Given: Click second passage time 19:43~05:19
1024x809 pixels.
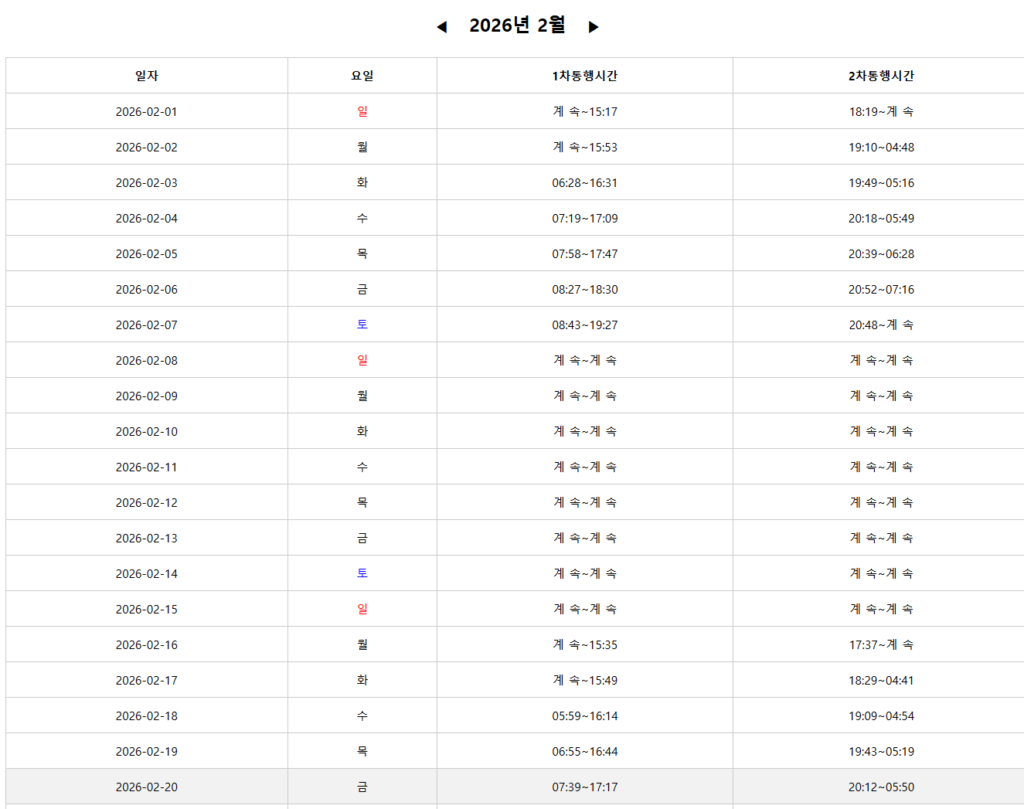Looking at the screenshot, I should click(881, 752).
